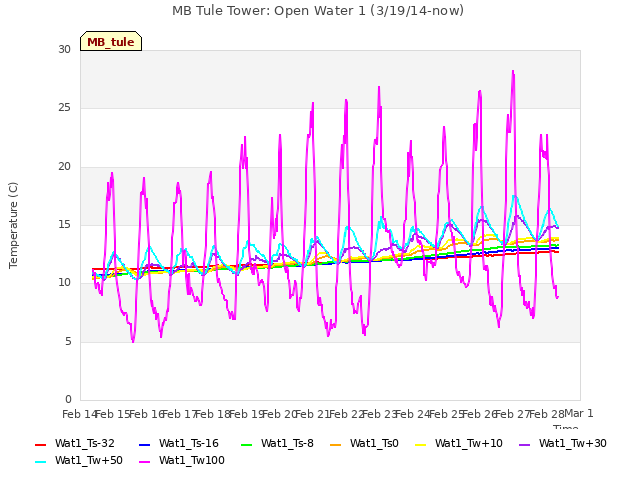The width and height of the screenshot is (640, 480).
Task: Select the Wat1_Ts-8 legend label
Action: 287,444
